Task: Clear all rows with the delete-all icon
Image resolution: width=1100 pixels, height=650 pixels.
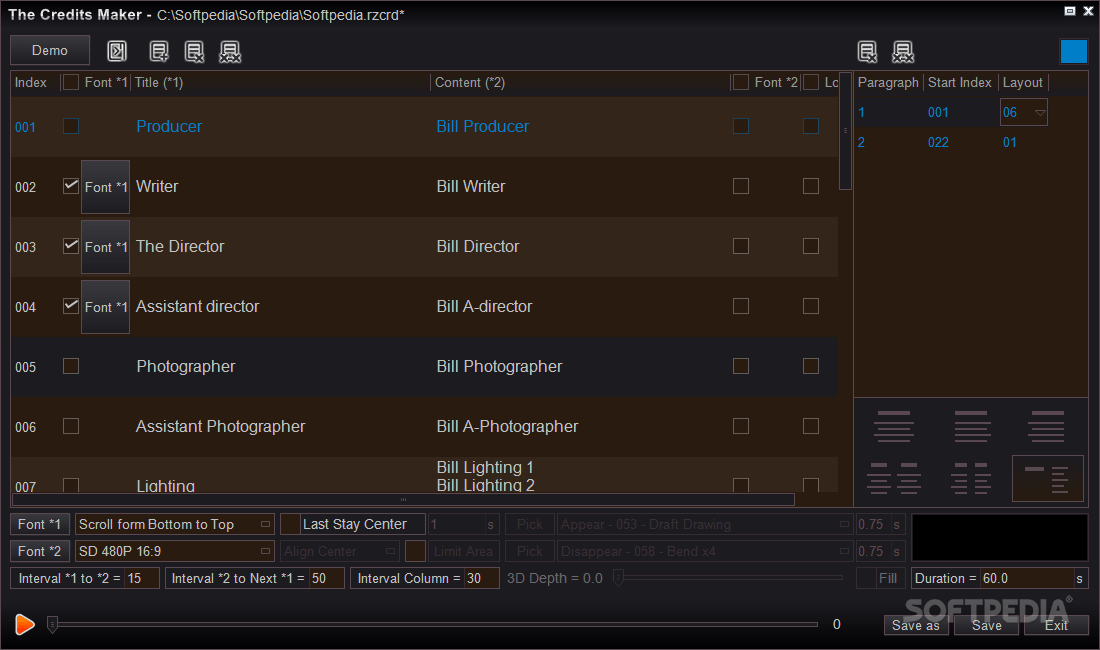Action: point(231,50)
